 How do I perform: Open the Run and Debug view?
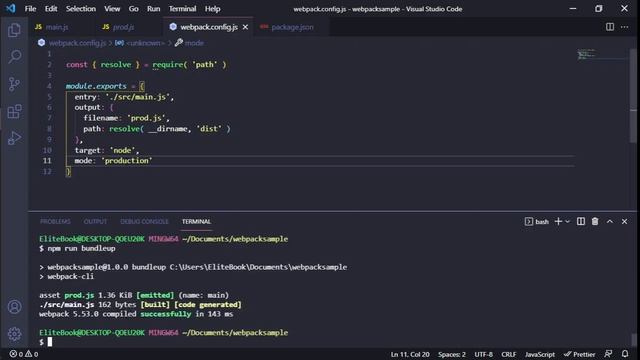tap(14, 138)
